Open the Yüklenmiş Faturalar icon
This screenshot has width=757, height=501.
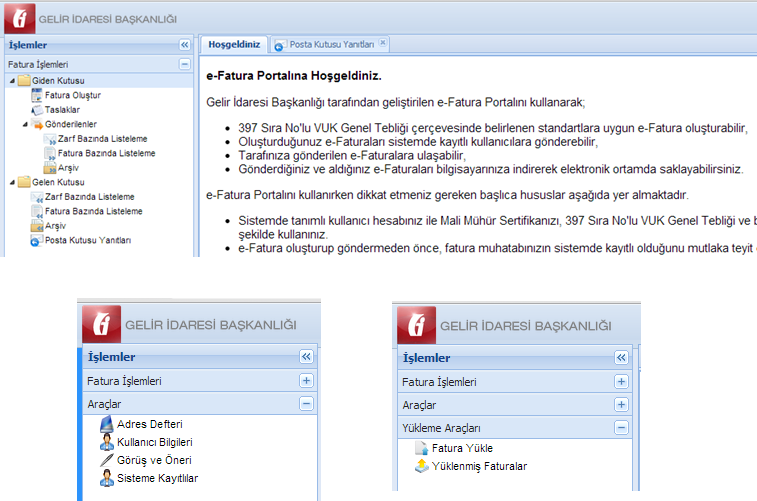pyautogui.click(x=421, y=466)
